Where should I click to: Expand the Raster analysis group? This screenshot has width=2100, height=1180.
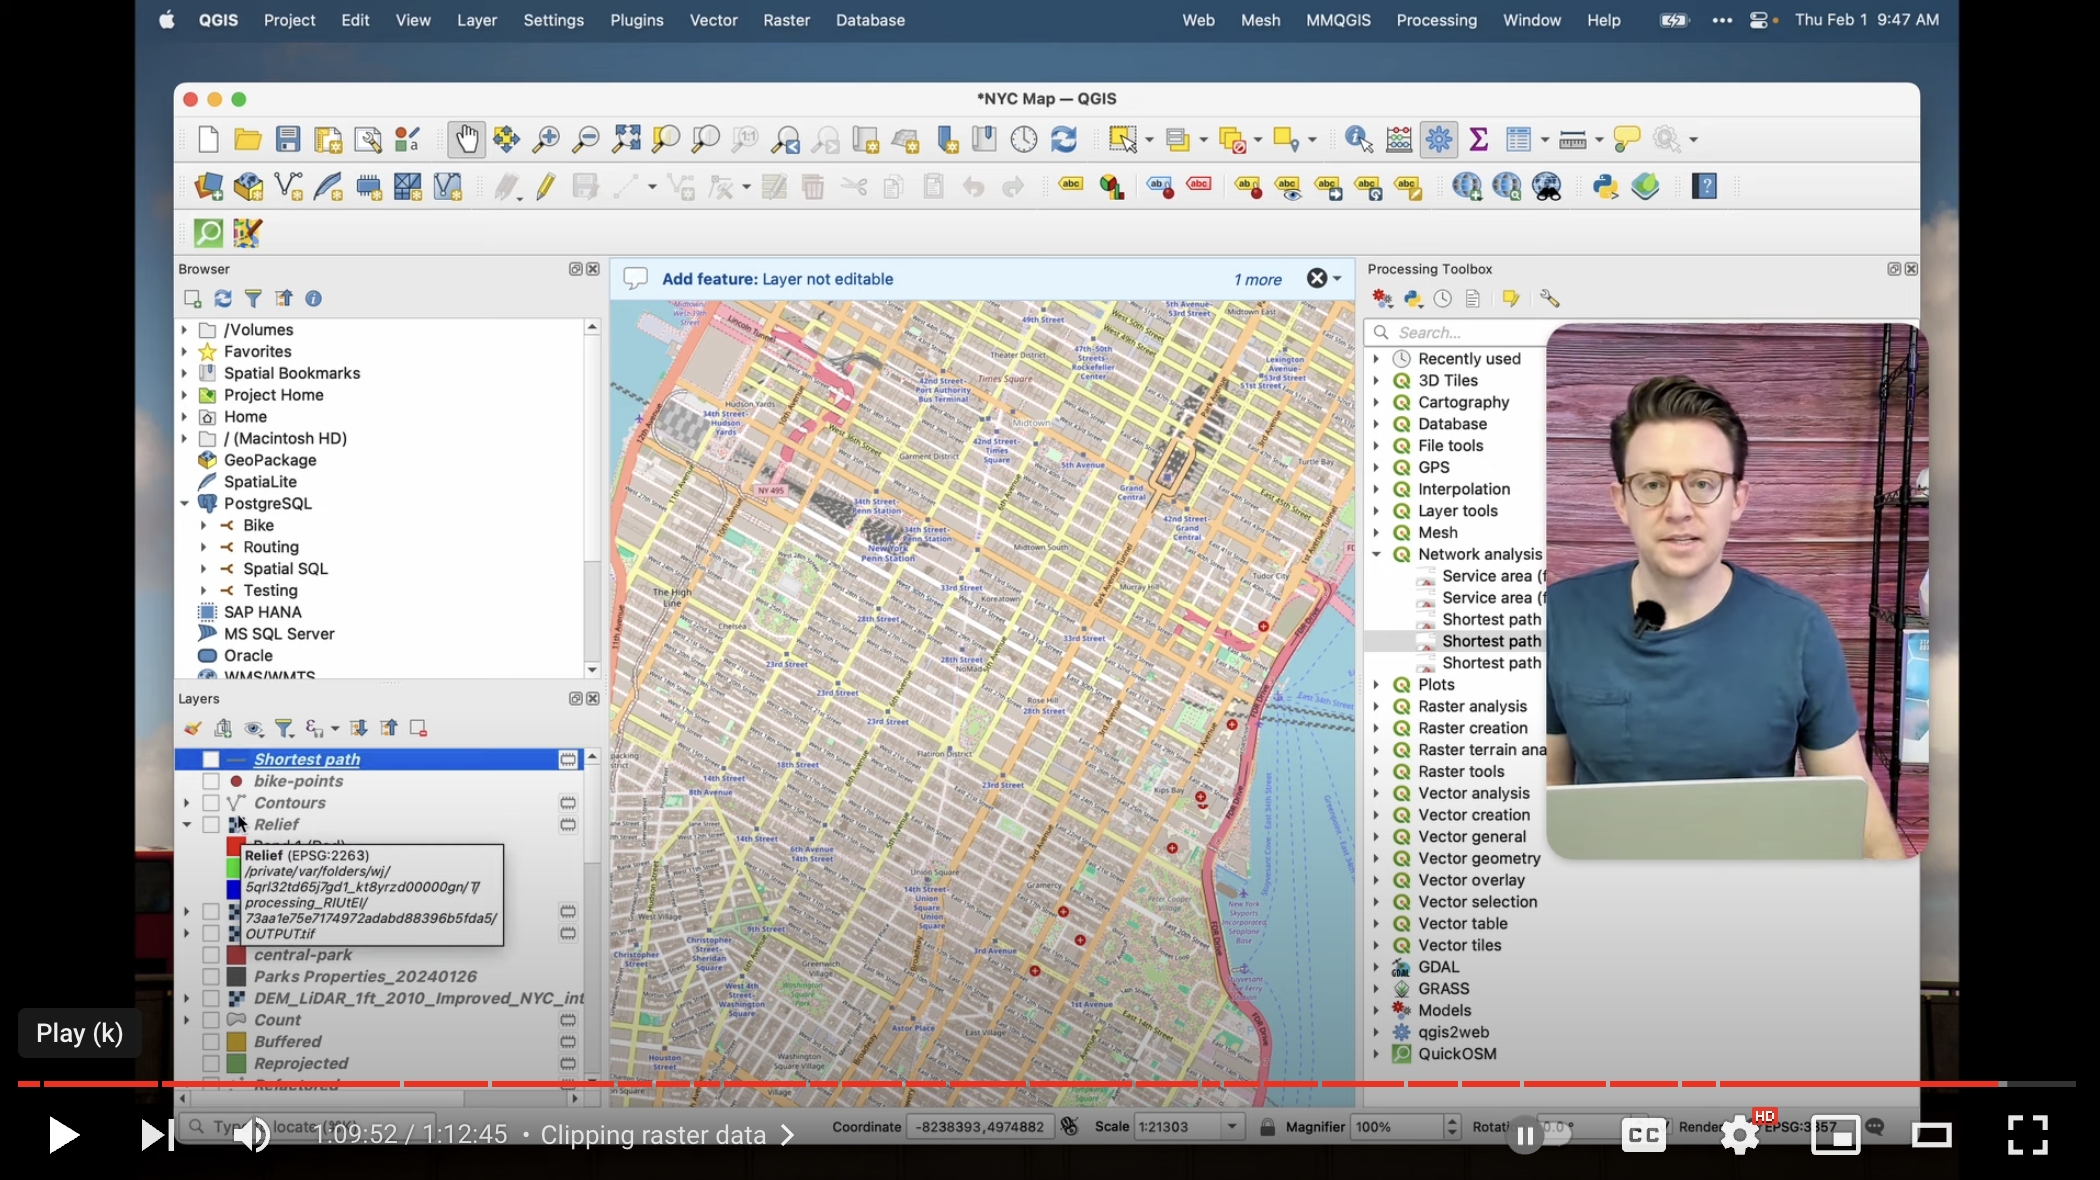click(x=1376, y=706)
